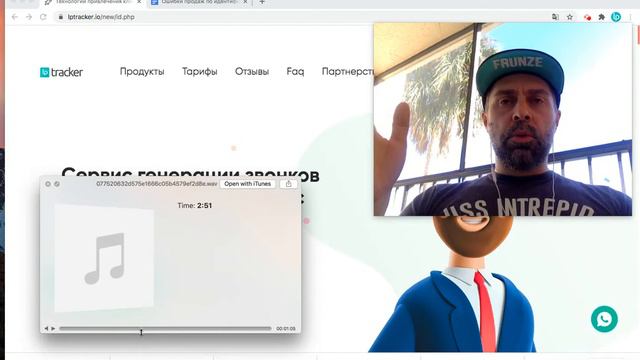
Task: Click the browser back arrow
Action: [x=15, y=17]
